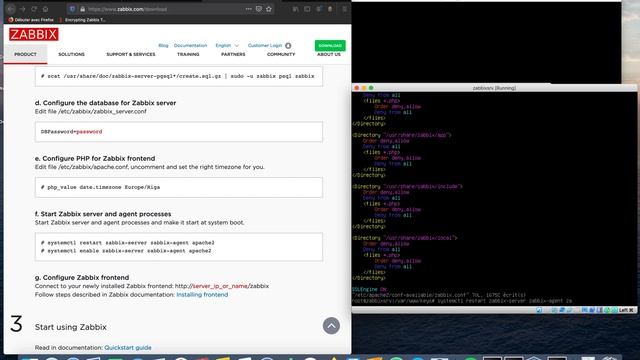Bookmark this page with the star
The width and height of the screenshot is (640, 360).
(269, 9)
